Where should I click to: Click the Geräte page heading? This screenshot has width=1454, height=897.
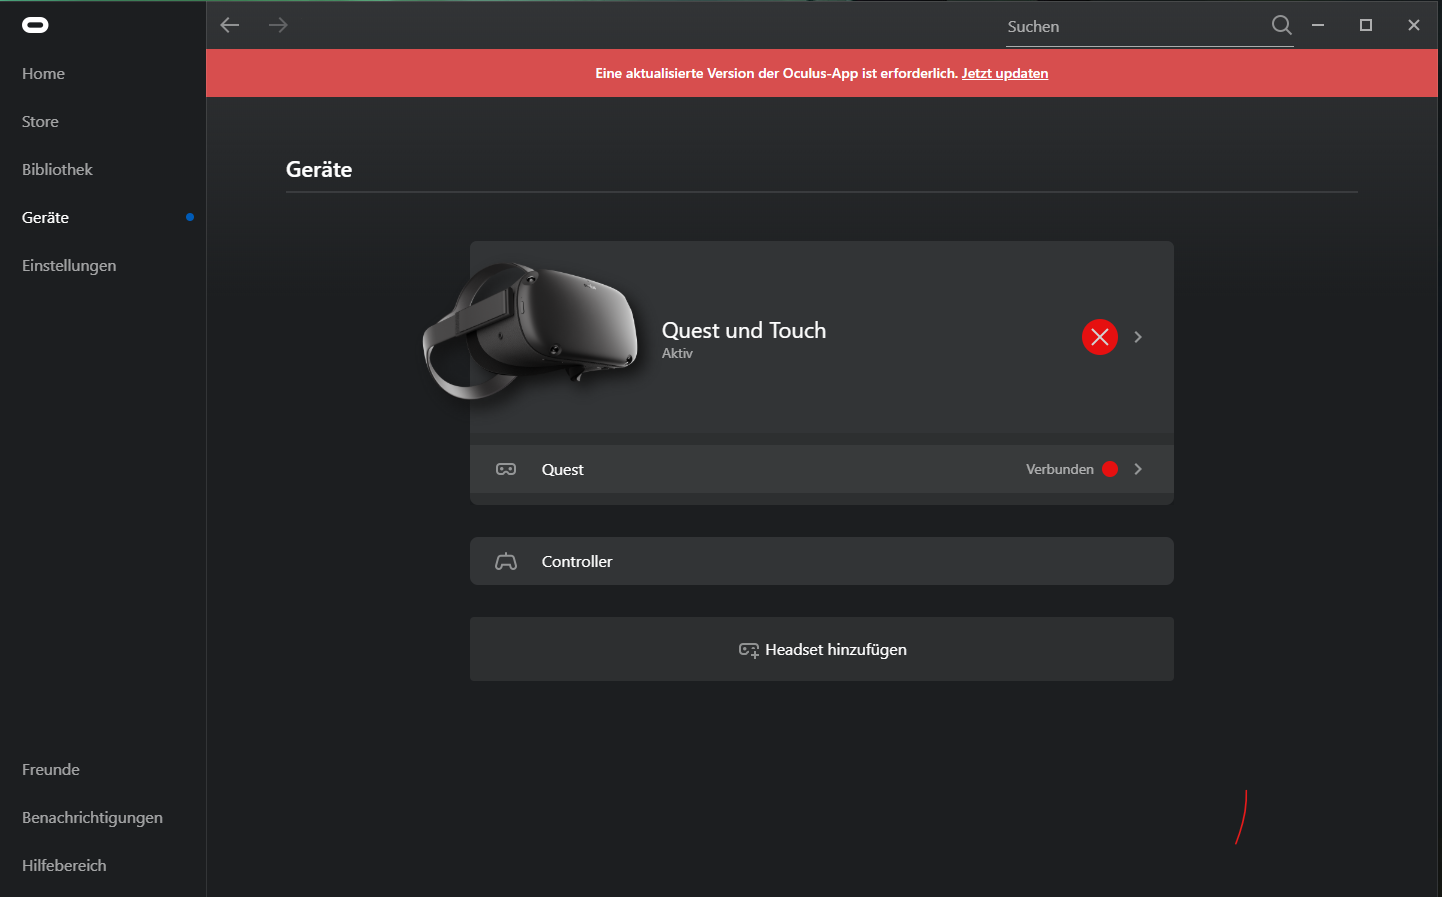coord(319,169)
